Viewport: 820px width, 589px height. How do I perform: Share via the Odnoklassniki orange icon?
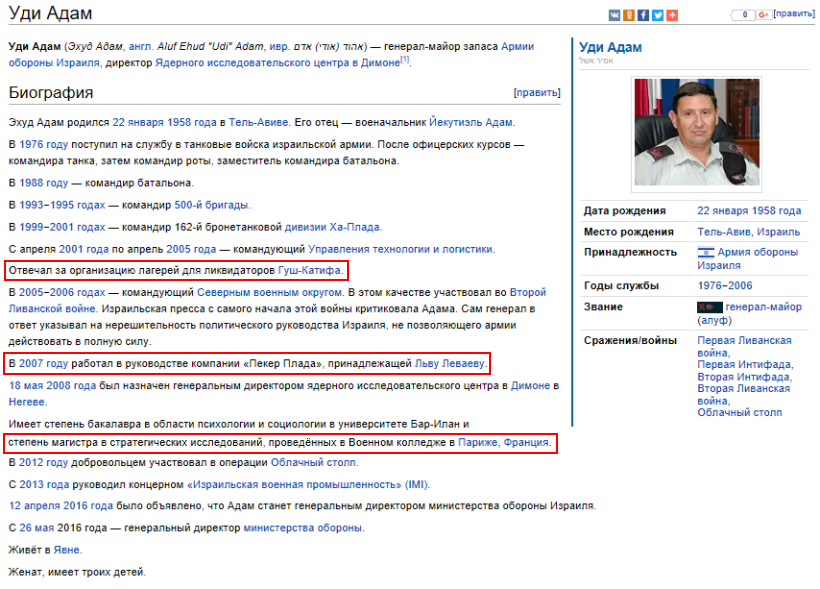click(629, 15)
